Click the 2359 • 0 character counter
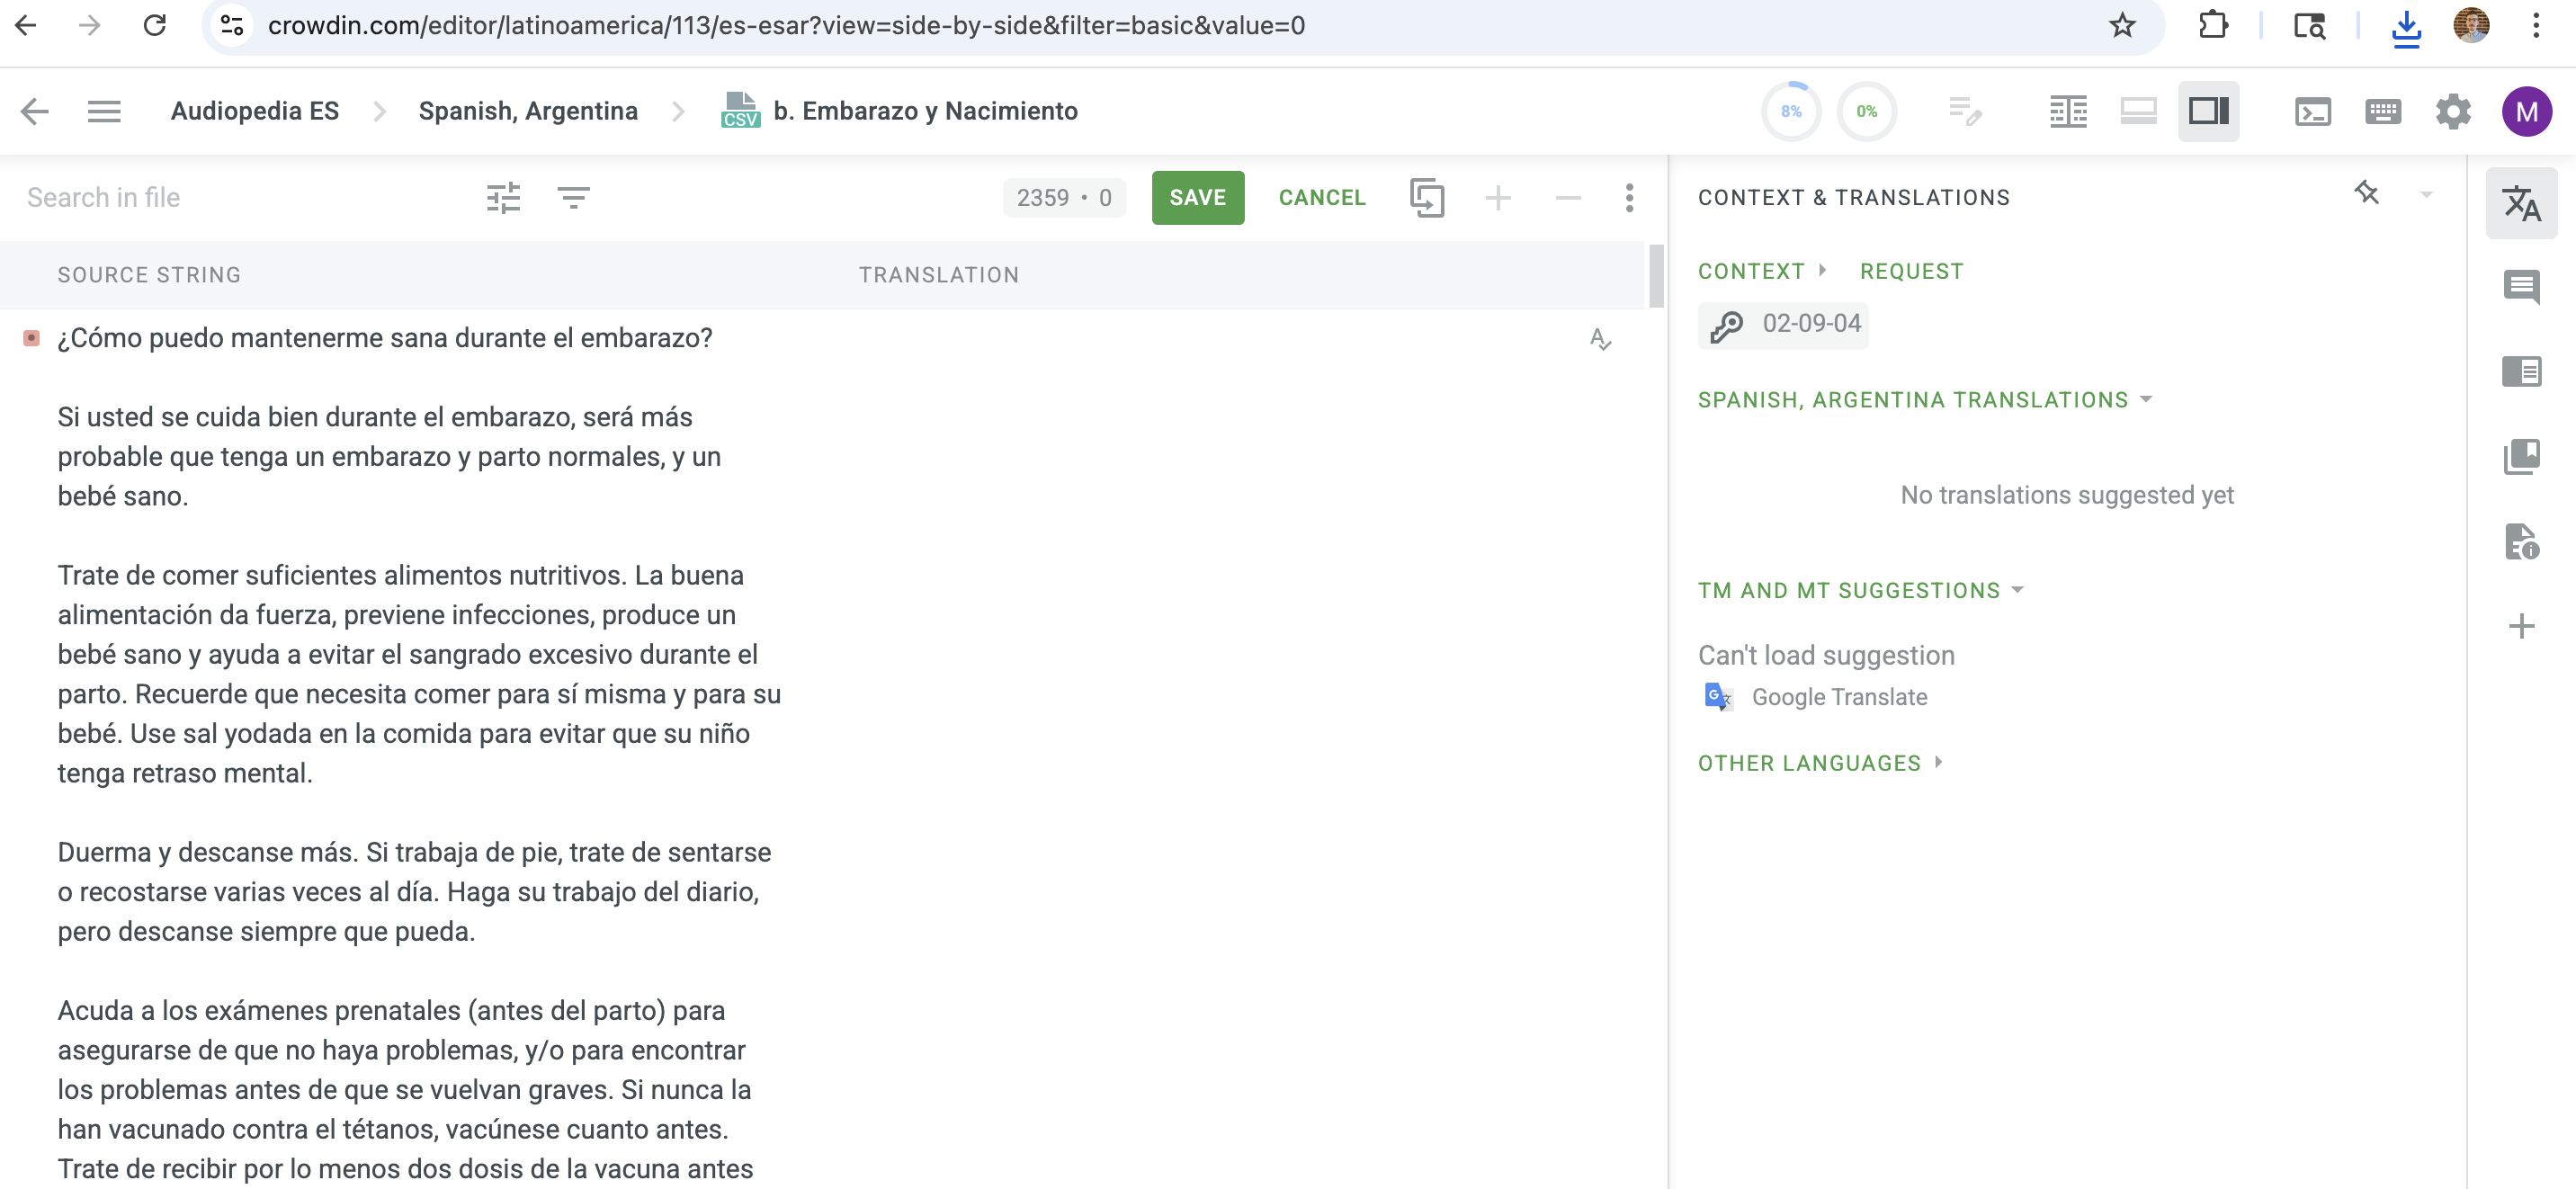Image resolution: width=2576 pixels, height=1189 pixels. [1063, 198]
